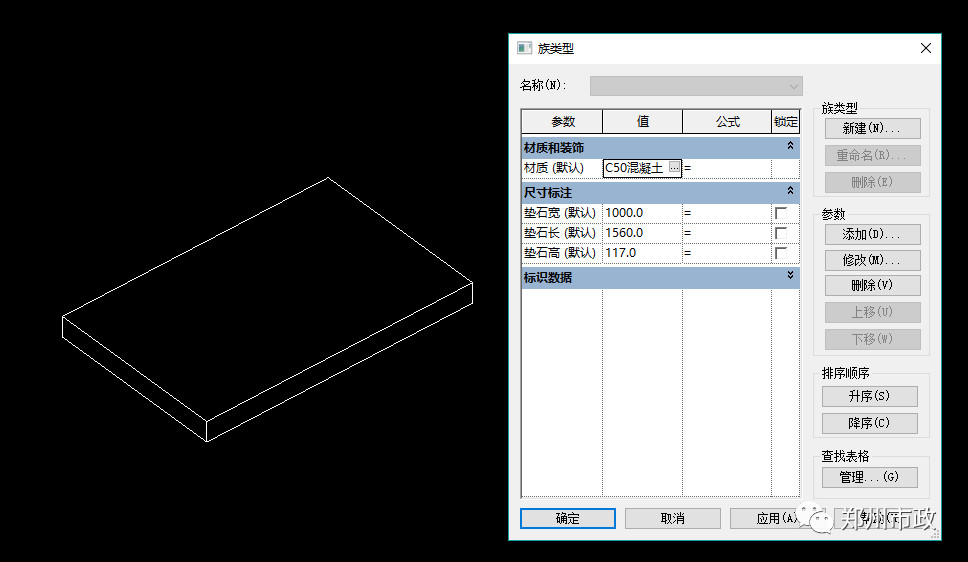The height and width of the screenshot is (562, 968).
Task: Click the 参数 column header
Action: click(x=562, y=122)
